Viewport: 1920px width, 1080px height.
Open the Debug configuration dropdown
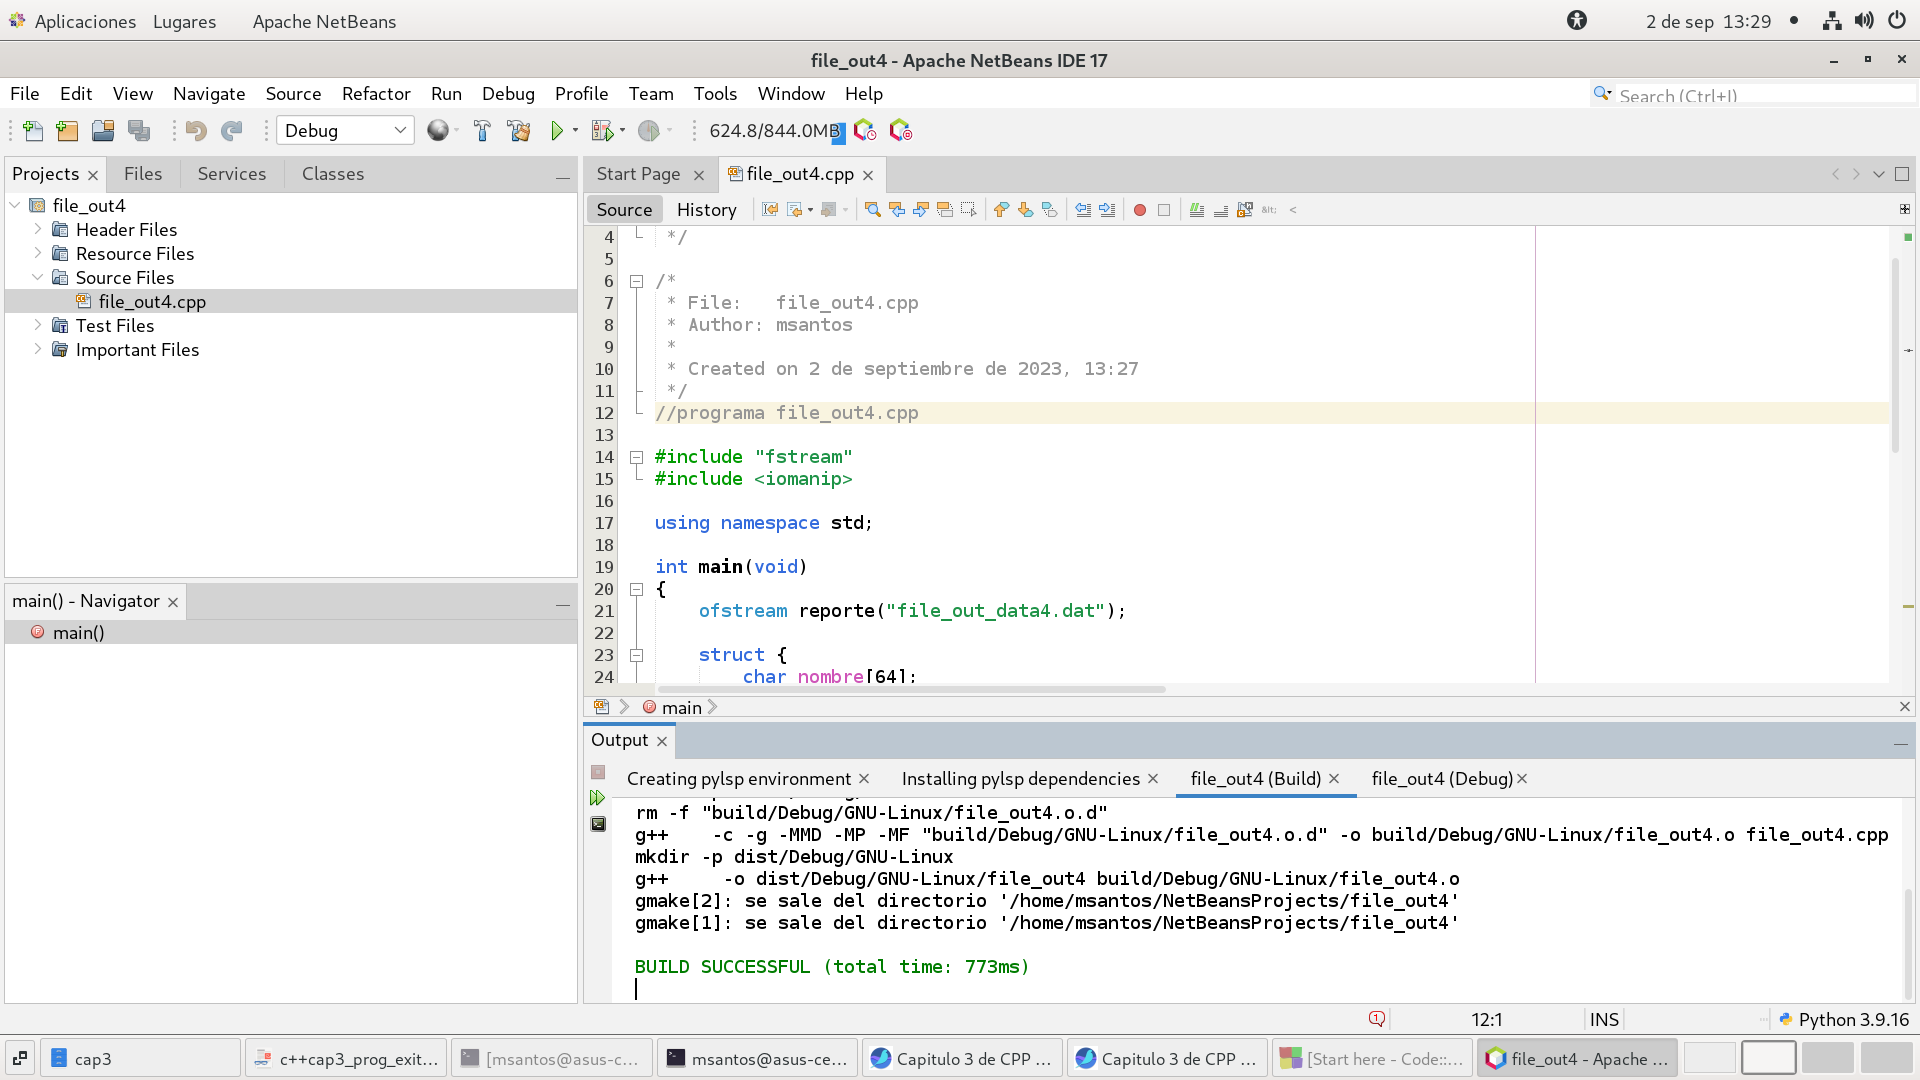point(345,131)
